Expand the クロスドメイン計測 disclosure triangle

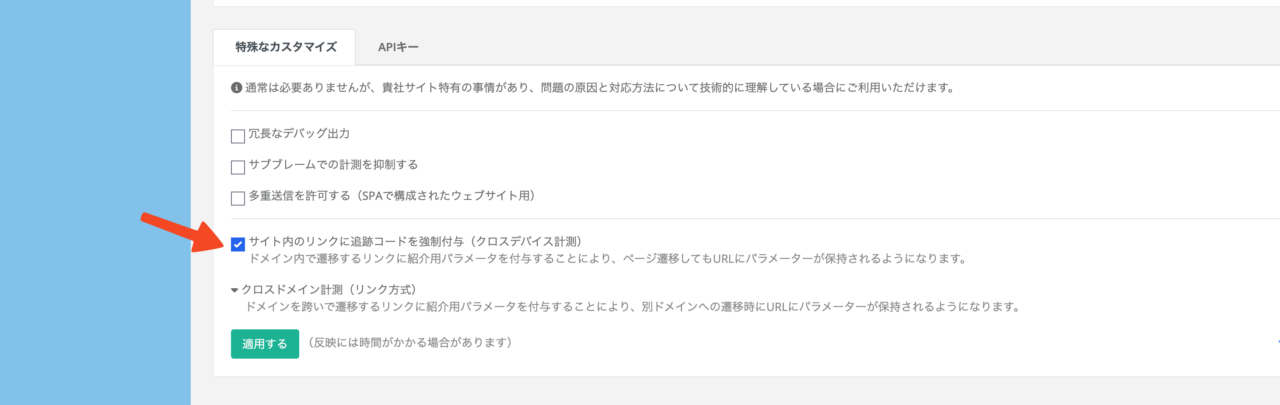[x=235, y=290]
